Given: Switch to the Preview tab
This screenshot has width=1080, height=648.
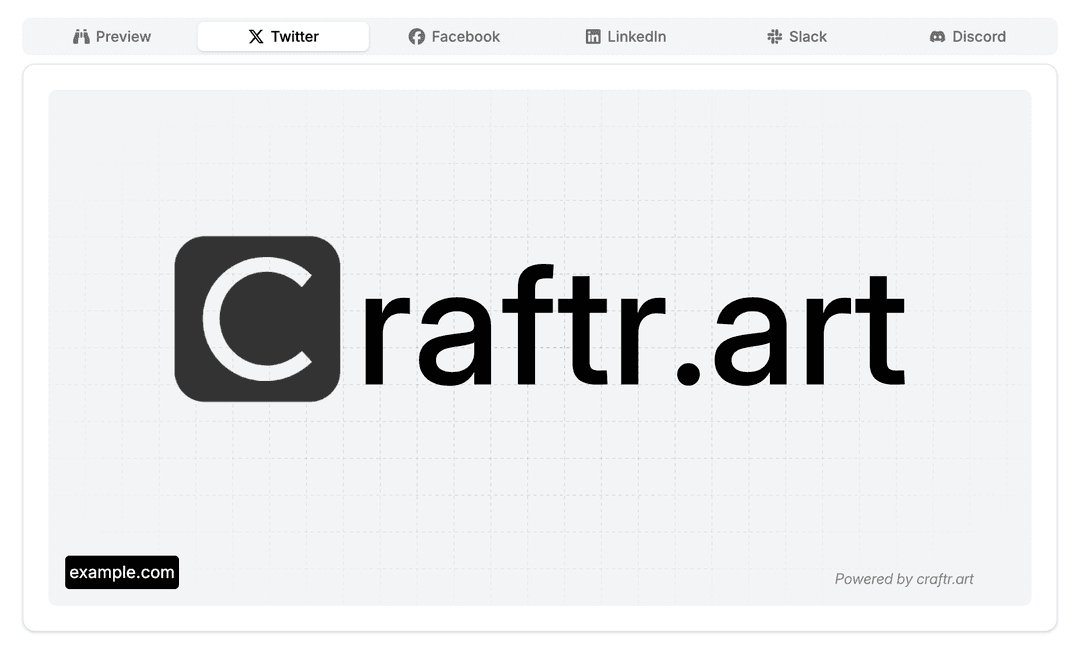Looking at the screenshot, I should (x=123, y=37).
